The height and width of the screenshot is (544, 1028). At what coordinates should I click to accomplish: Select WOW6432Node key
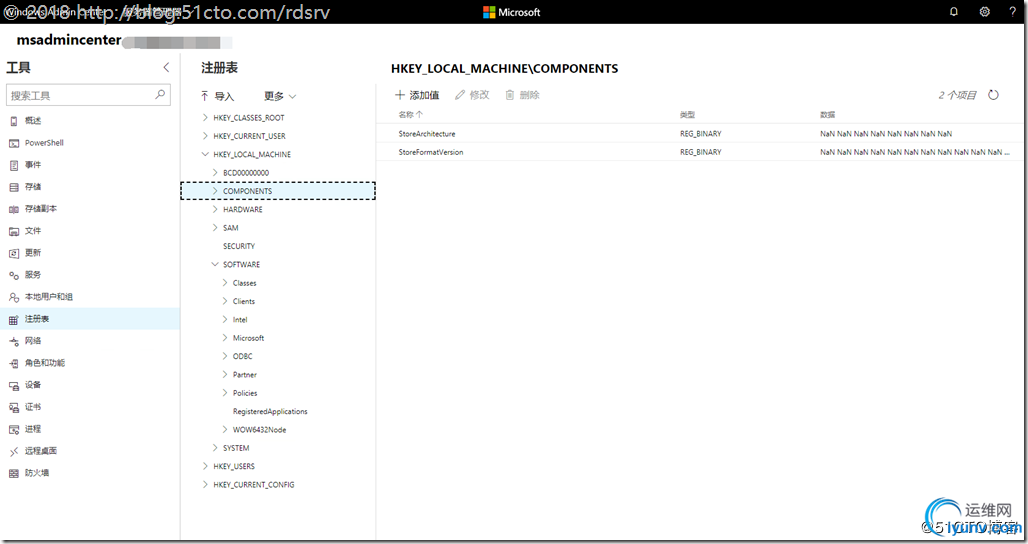point(260,430)
